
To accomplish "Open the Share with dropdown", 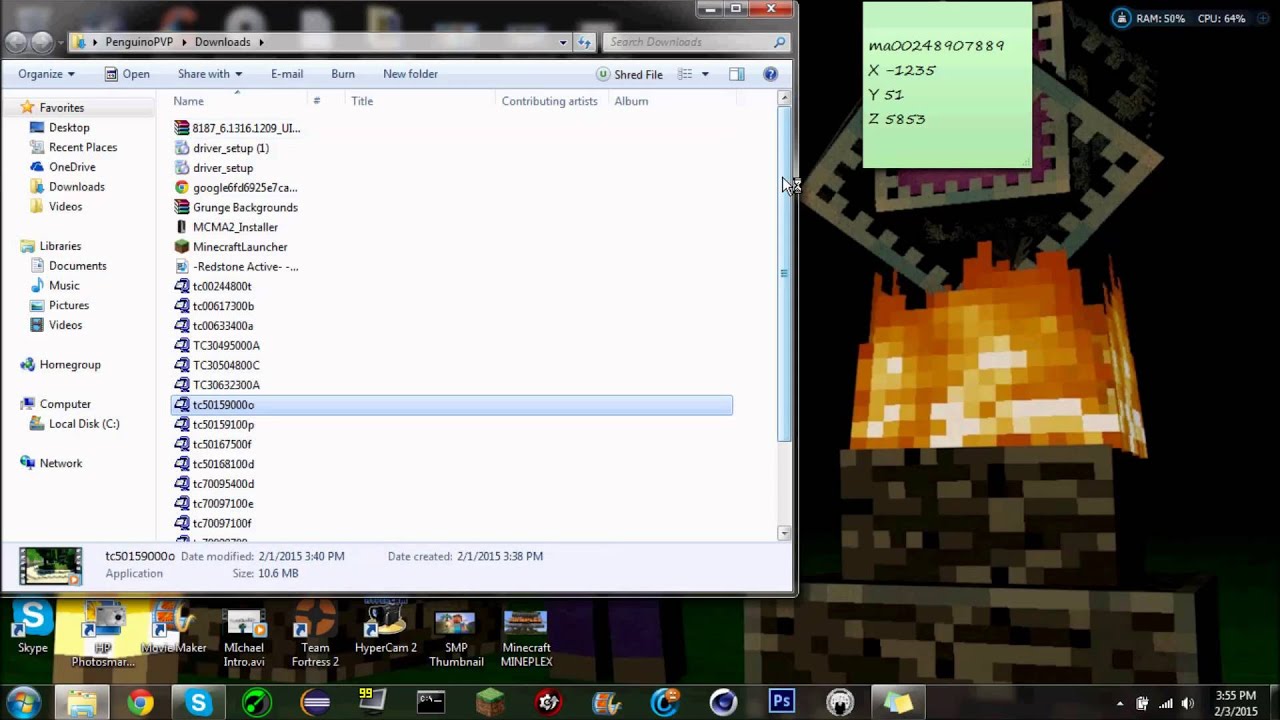I will point(210,74).
